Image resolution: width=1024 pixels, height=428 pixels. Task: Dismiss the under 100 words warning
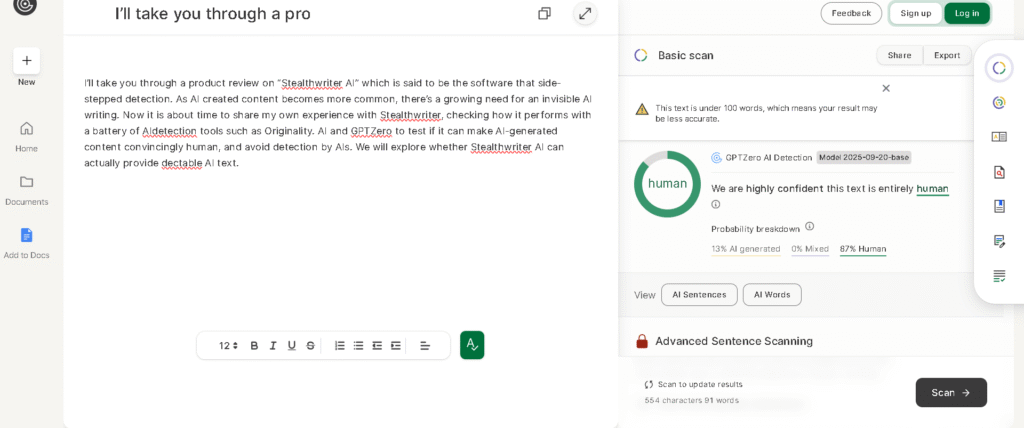[886, 88]
